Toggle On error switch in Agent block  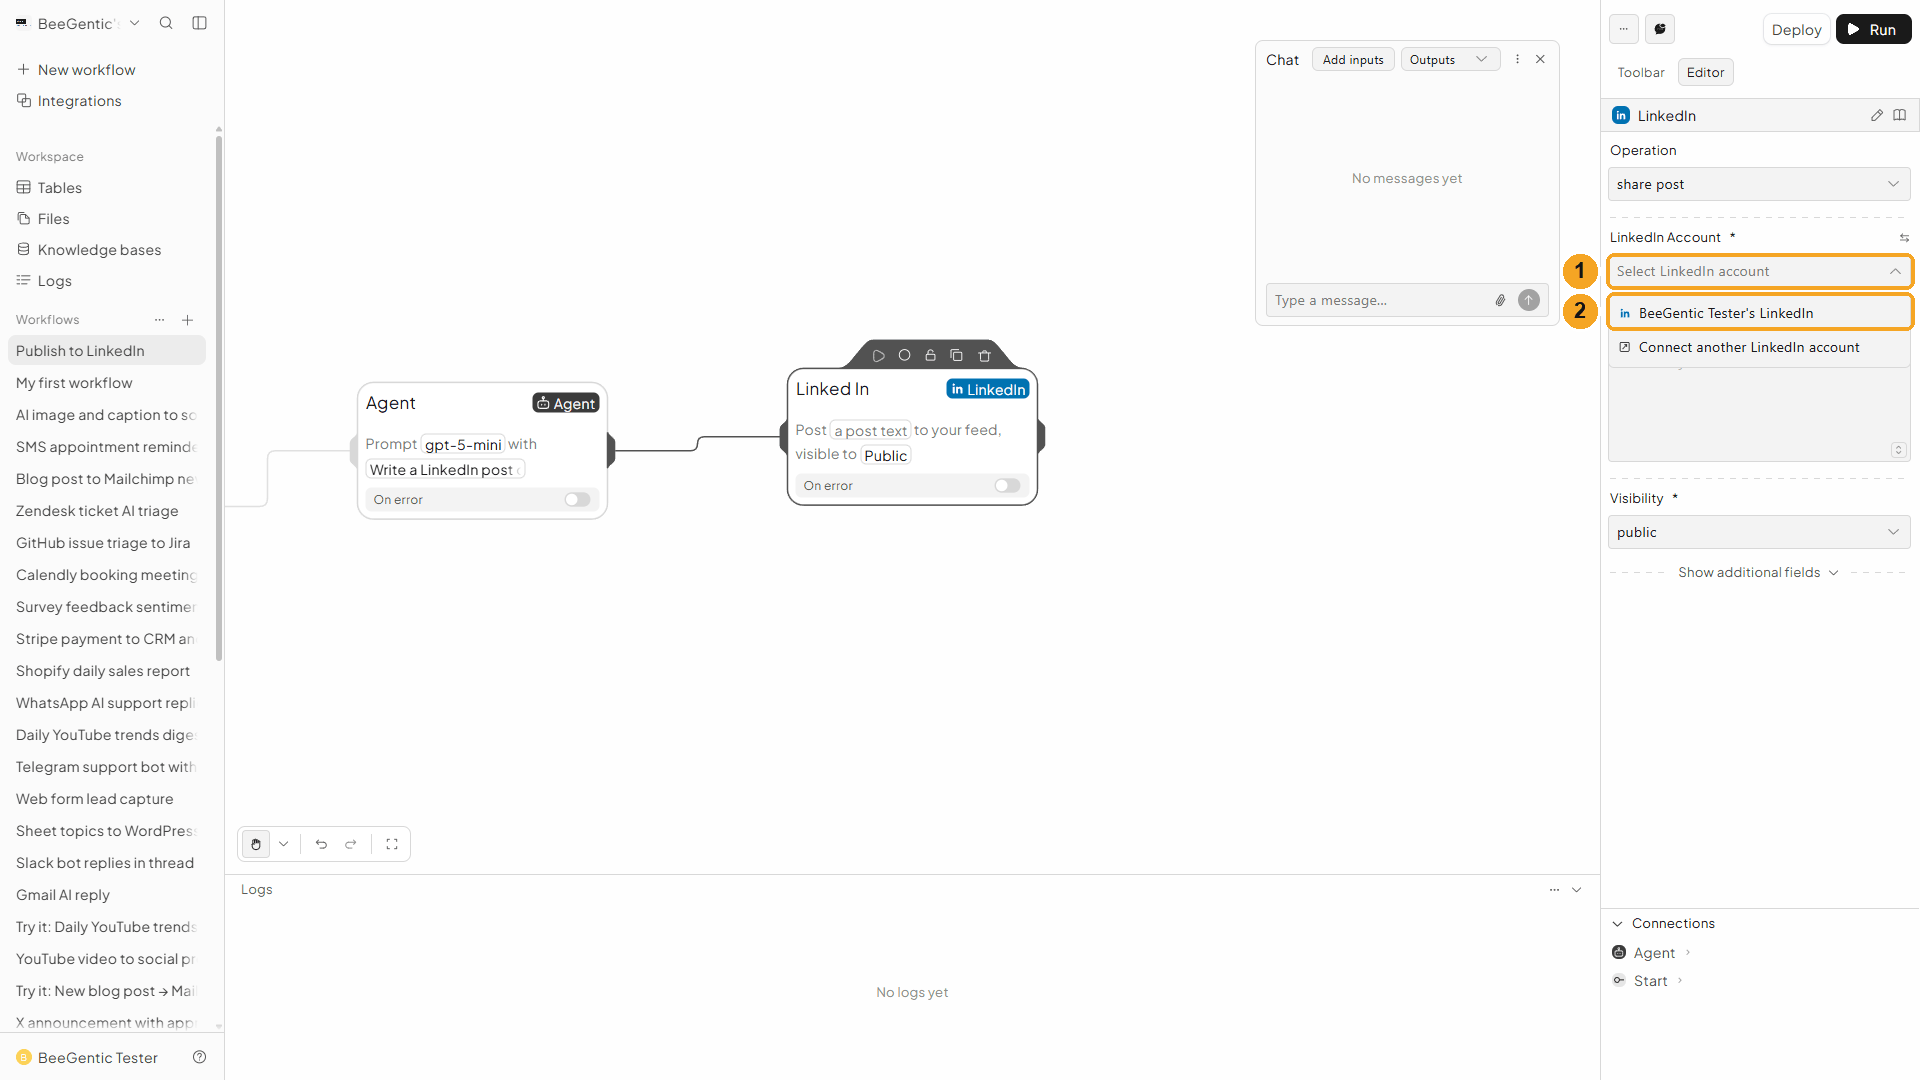coord(577,500)
